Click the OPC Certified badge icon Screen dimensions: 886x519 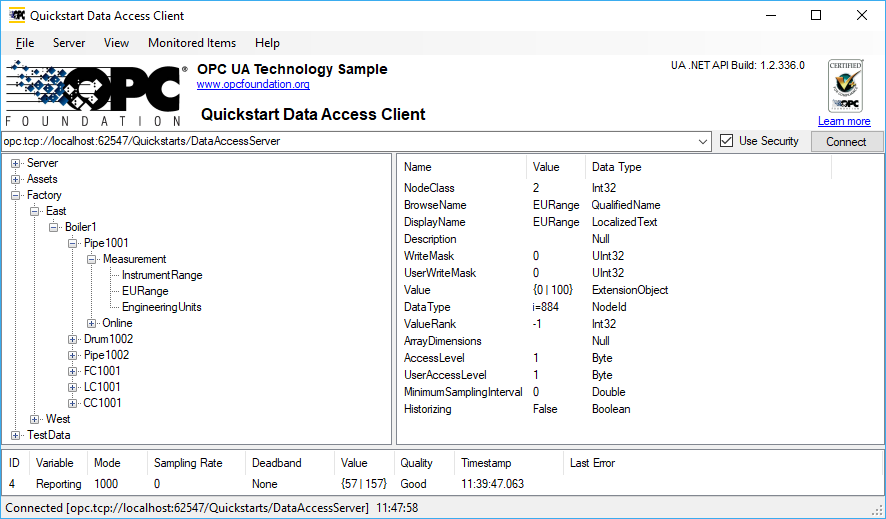click(844, 87)
